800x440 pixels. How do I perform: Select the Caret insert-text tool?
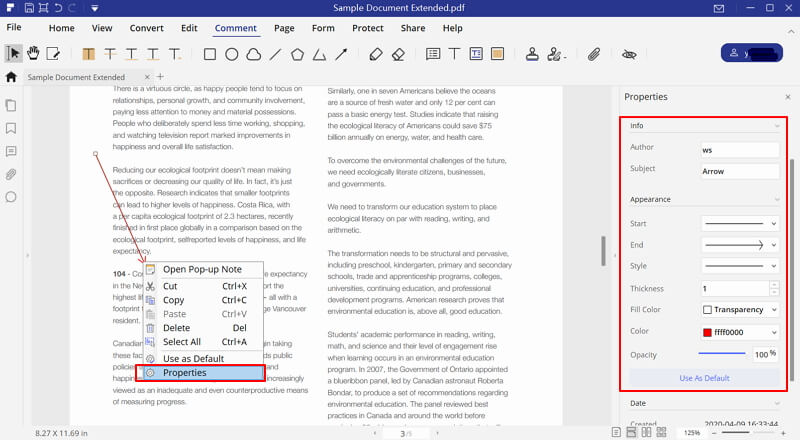pos(175,54)
